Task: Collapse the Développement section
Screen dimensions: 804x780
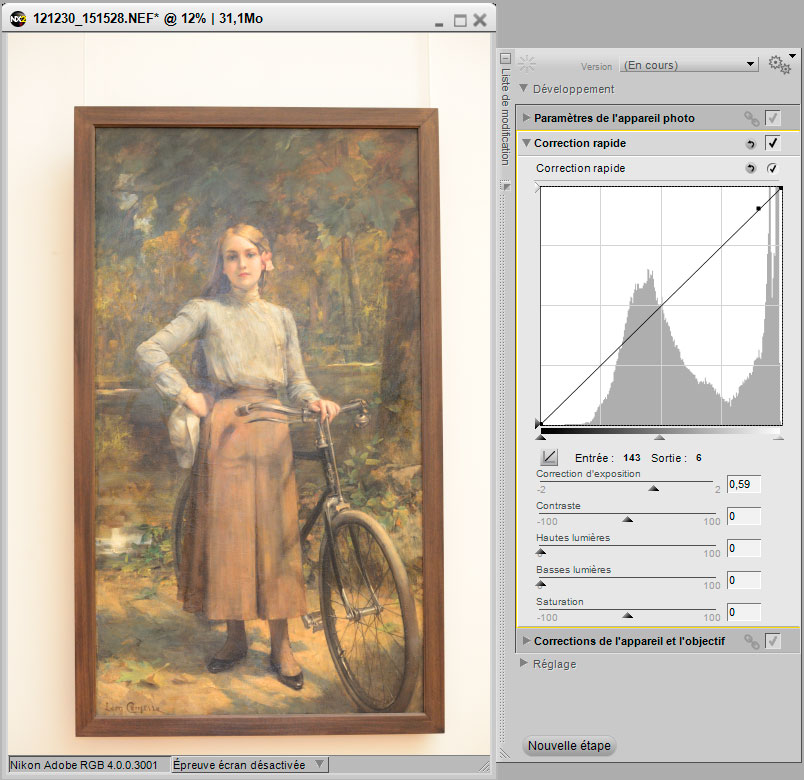Action: click(524, 88)
